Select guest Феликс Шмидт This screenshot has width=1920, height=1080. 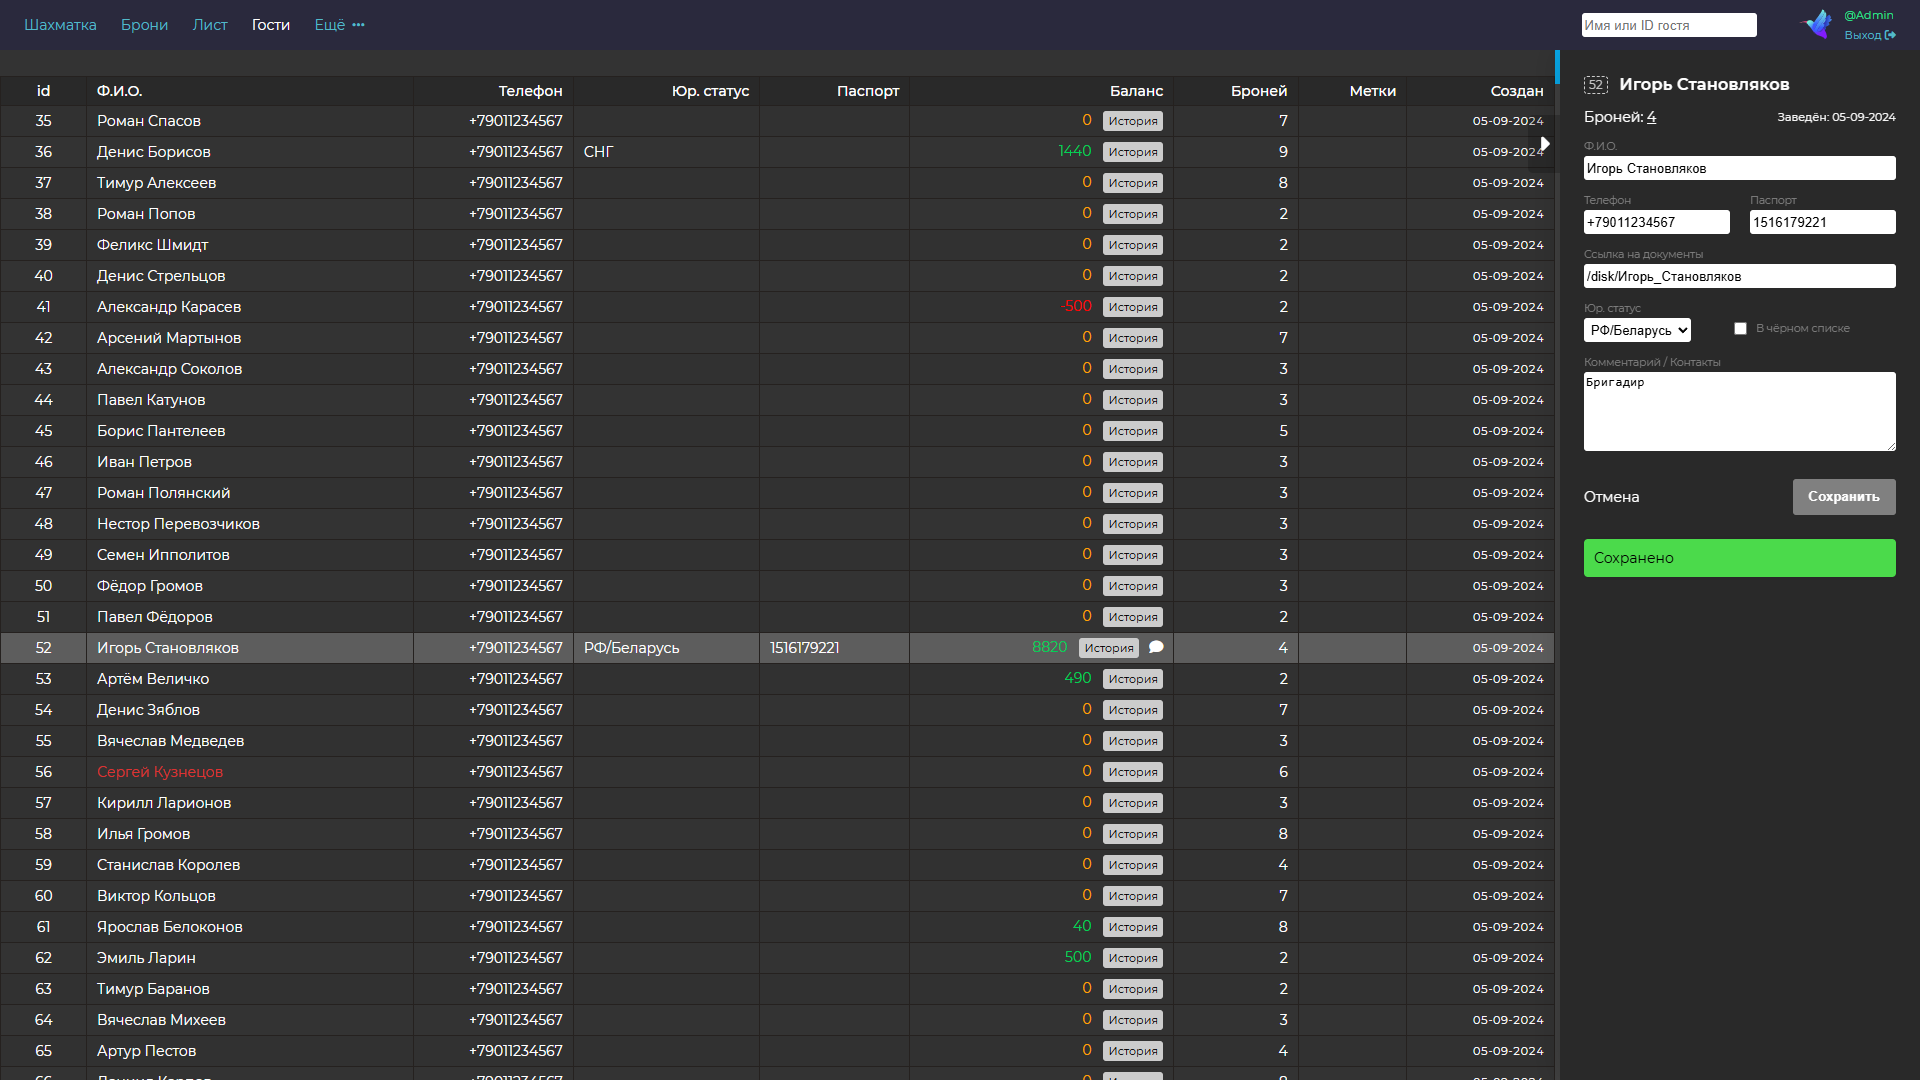(152, 245)
